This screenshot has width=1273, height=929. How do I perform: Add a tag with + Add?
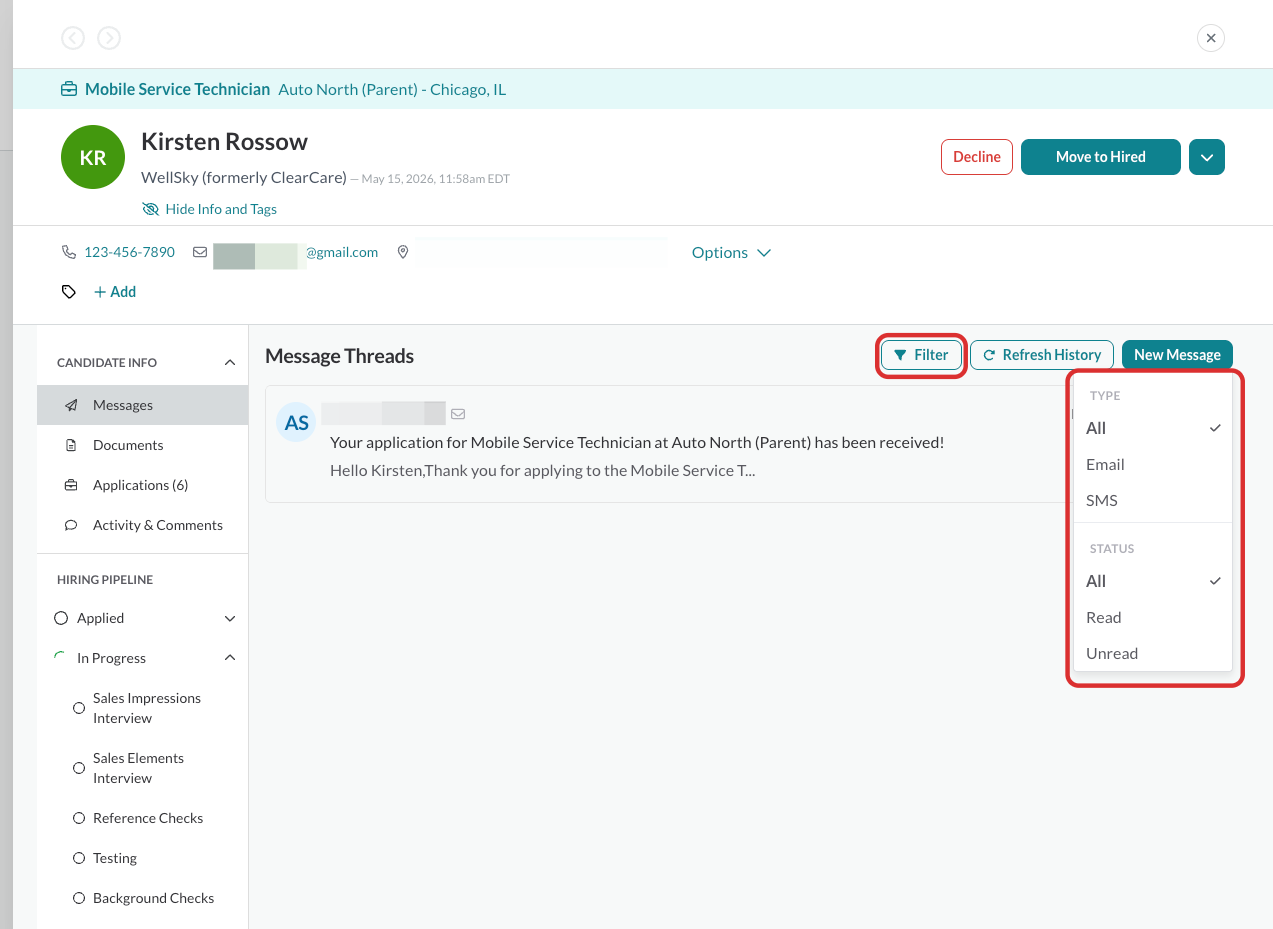point(115,292)
